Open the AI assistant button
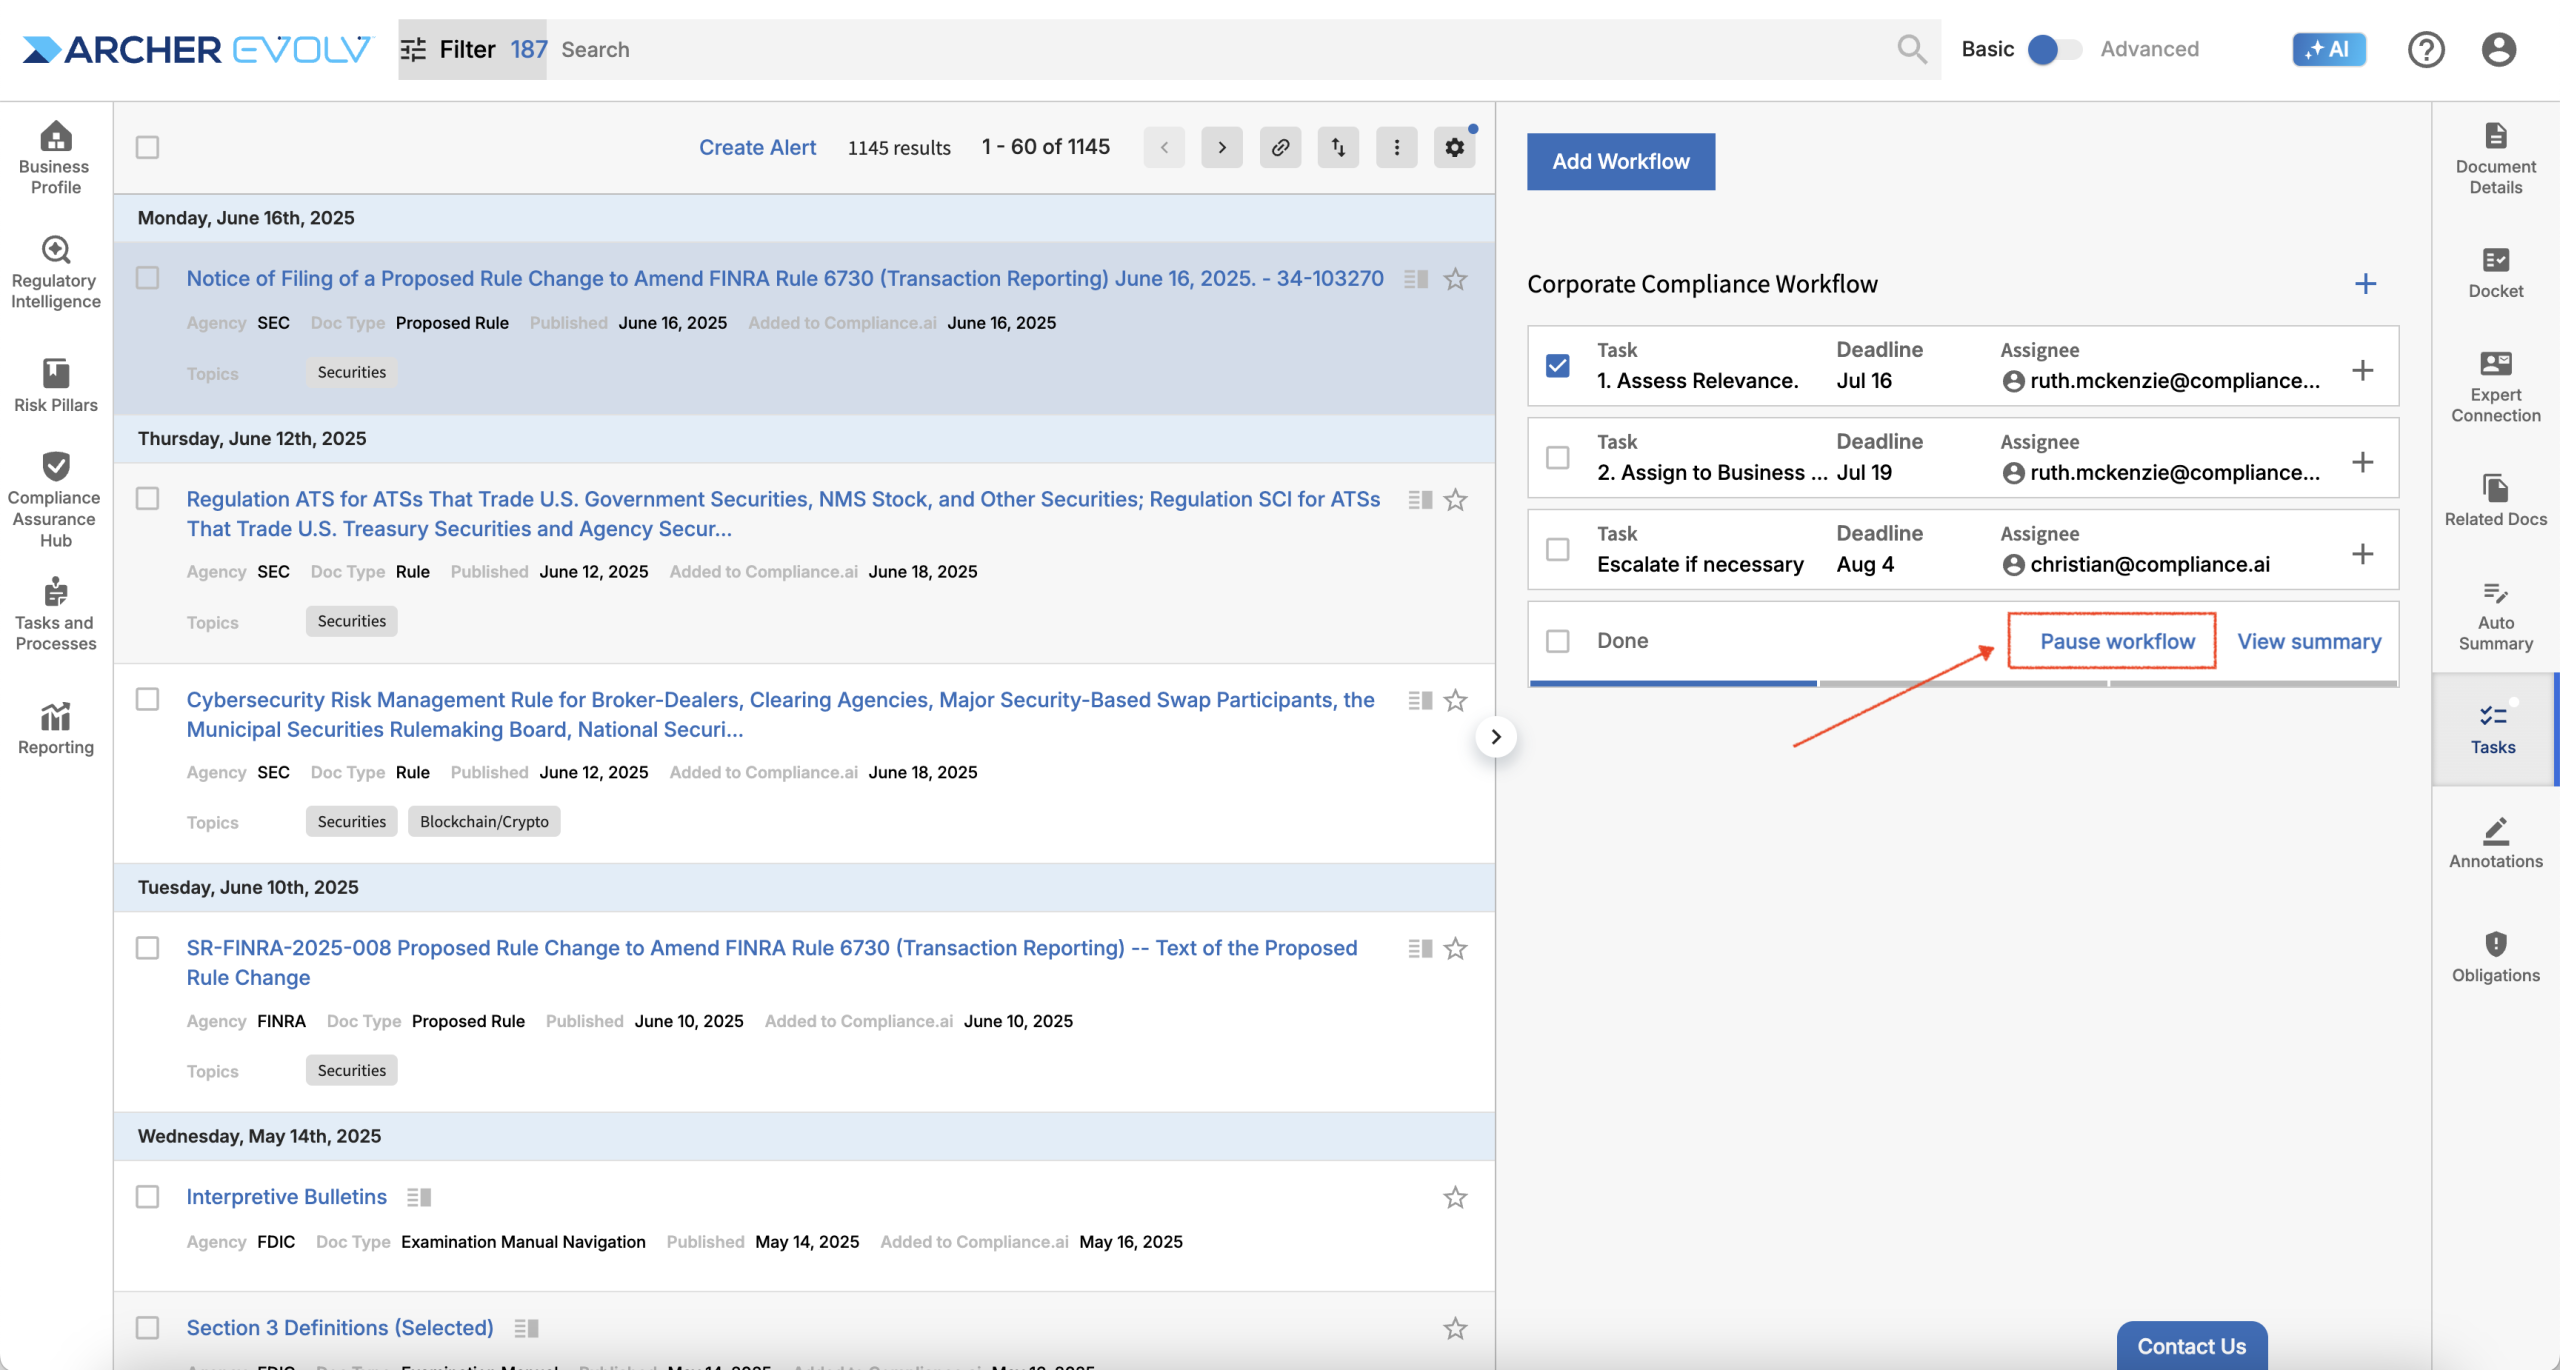This screenshot has height=1370, width=2560. tap(2328, 49)
